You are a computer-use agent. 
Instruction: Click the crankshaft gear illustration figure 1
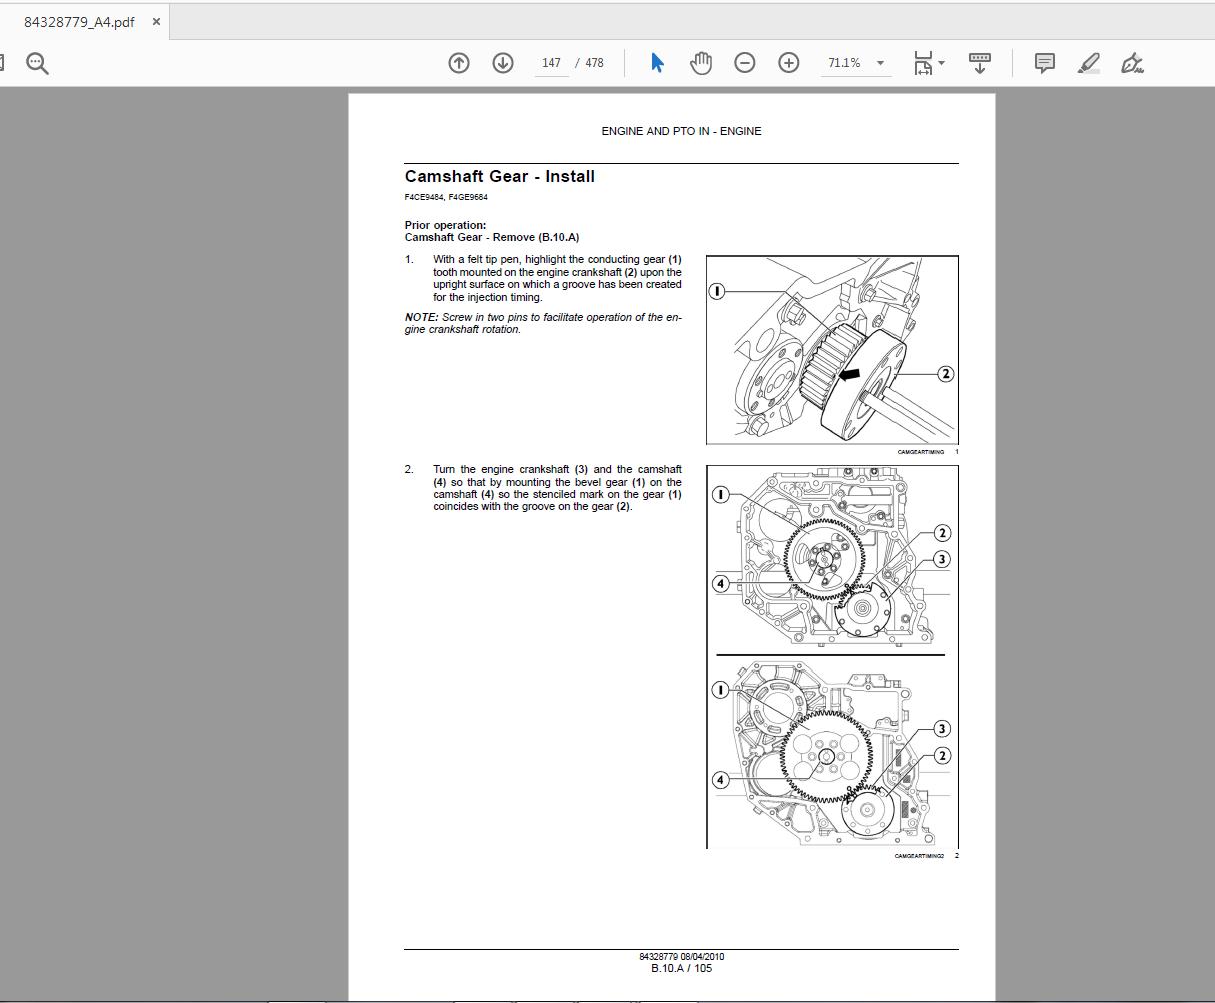[832, 350]
